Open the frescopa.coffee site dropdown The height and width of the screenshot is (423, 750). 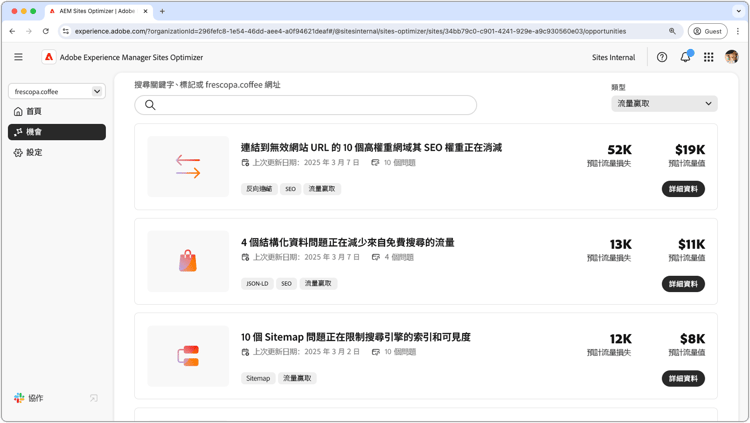tap(57, 91)
